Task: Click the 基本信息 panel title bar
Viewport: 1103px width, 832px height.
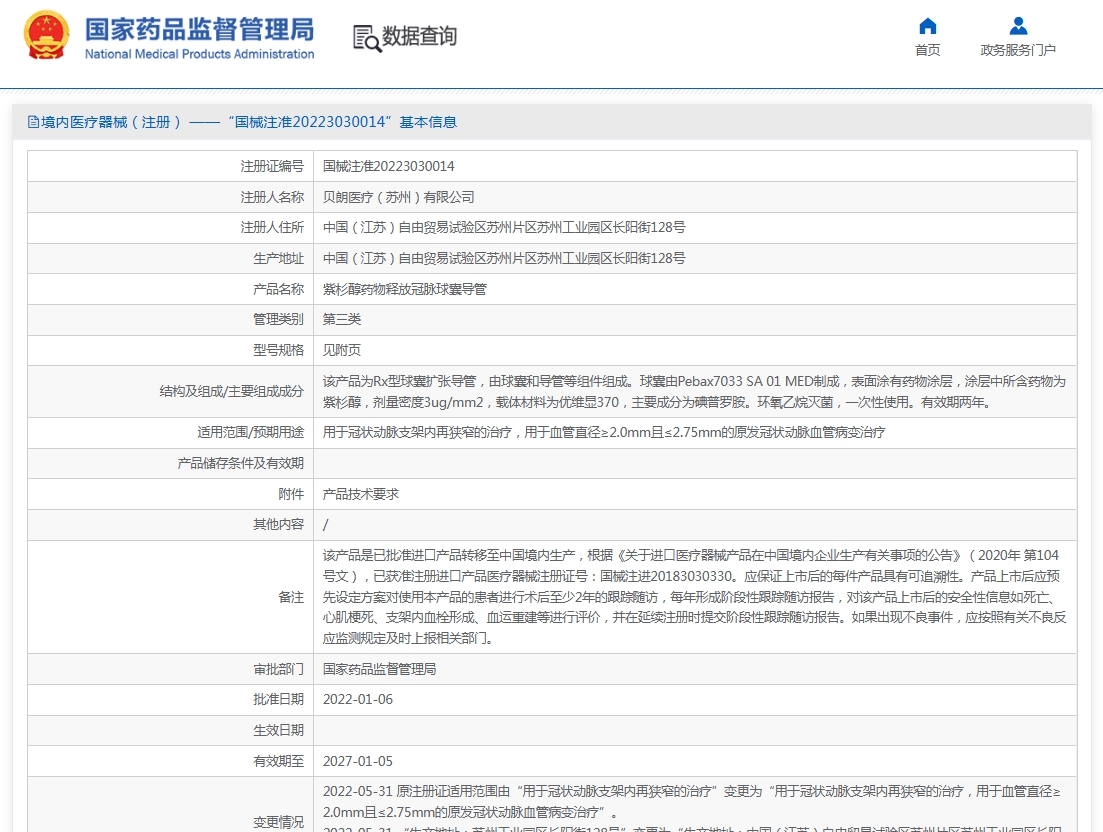Action: click(x=552, y=122)
